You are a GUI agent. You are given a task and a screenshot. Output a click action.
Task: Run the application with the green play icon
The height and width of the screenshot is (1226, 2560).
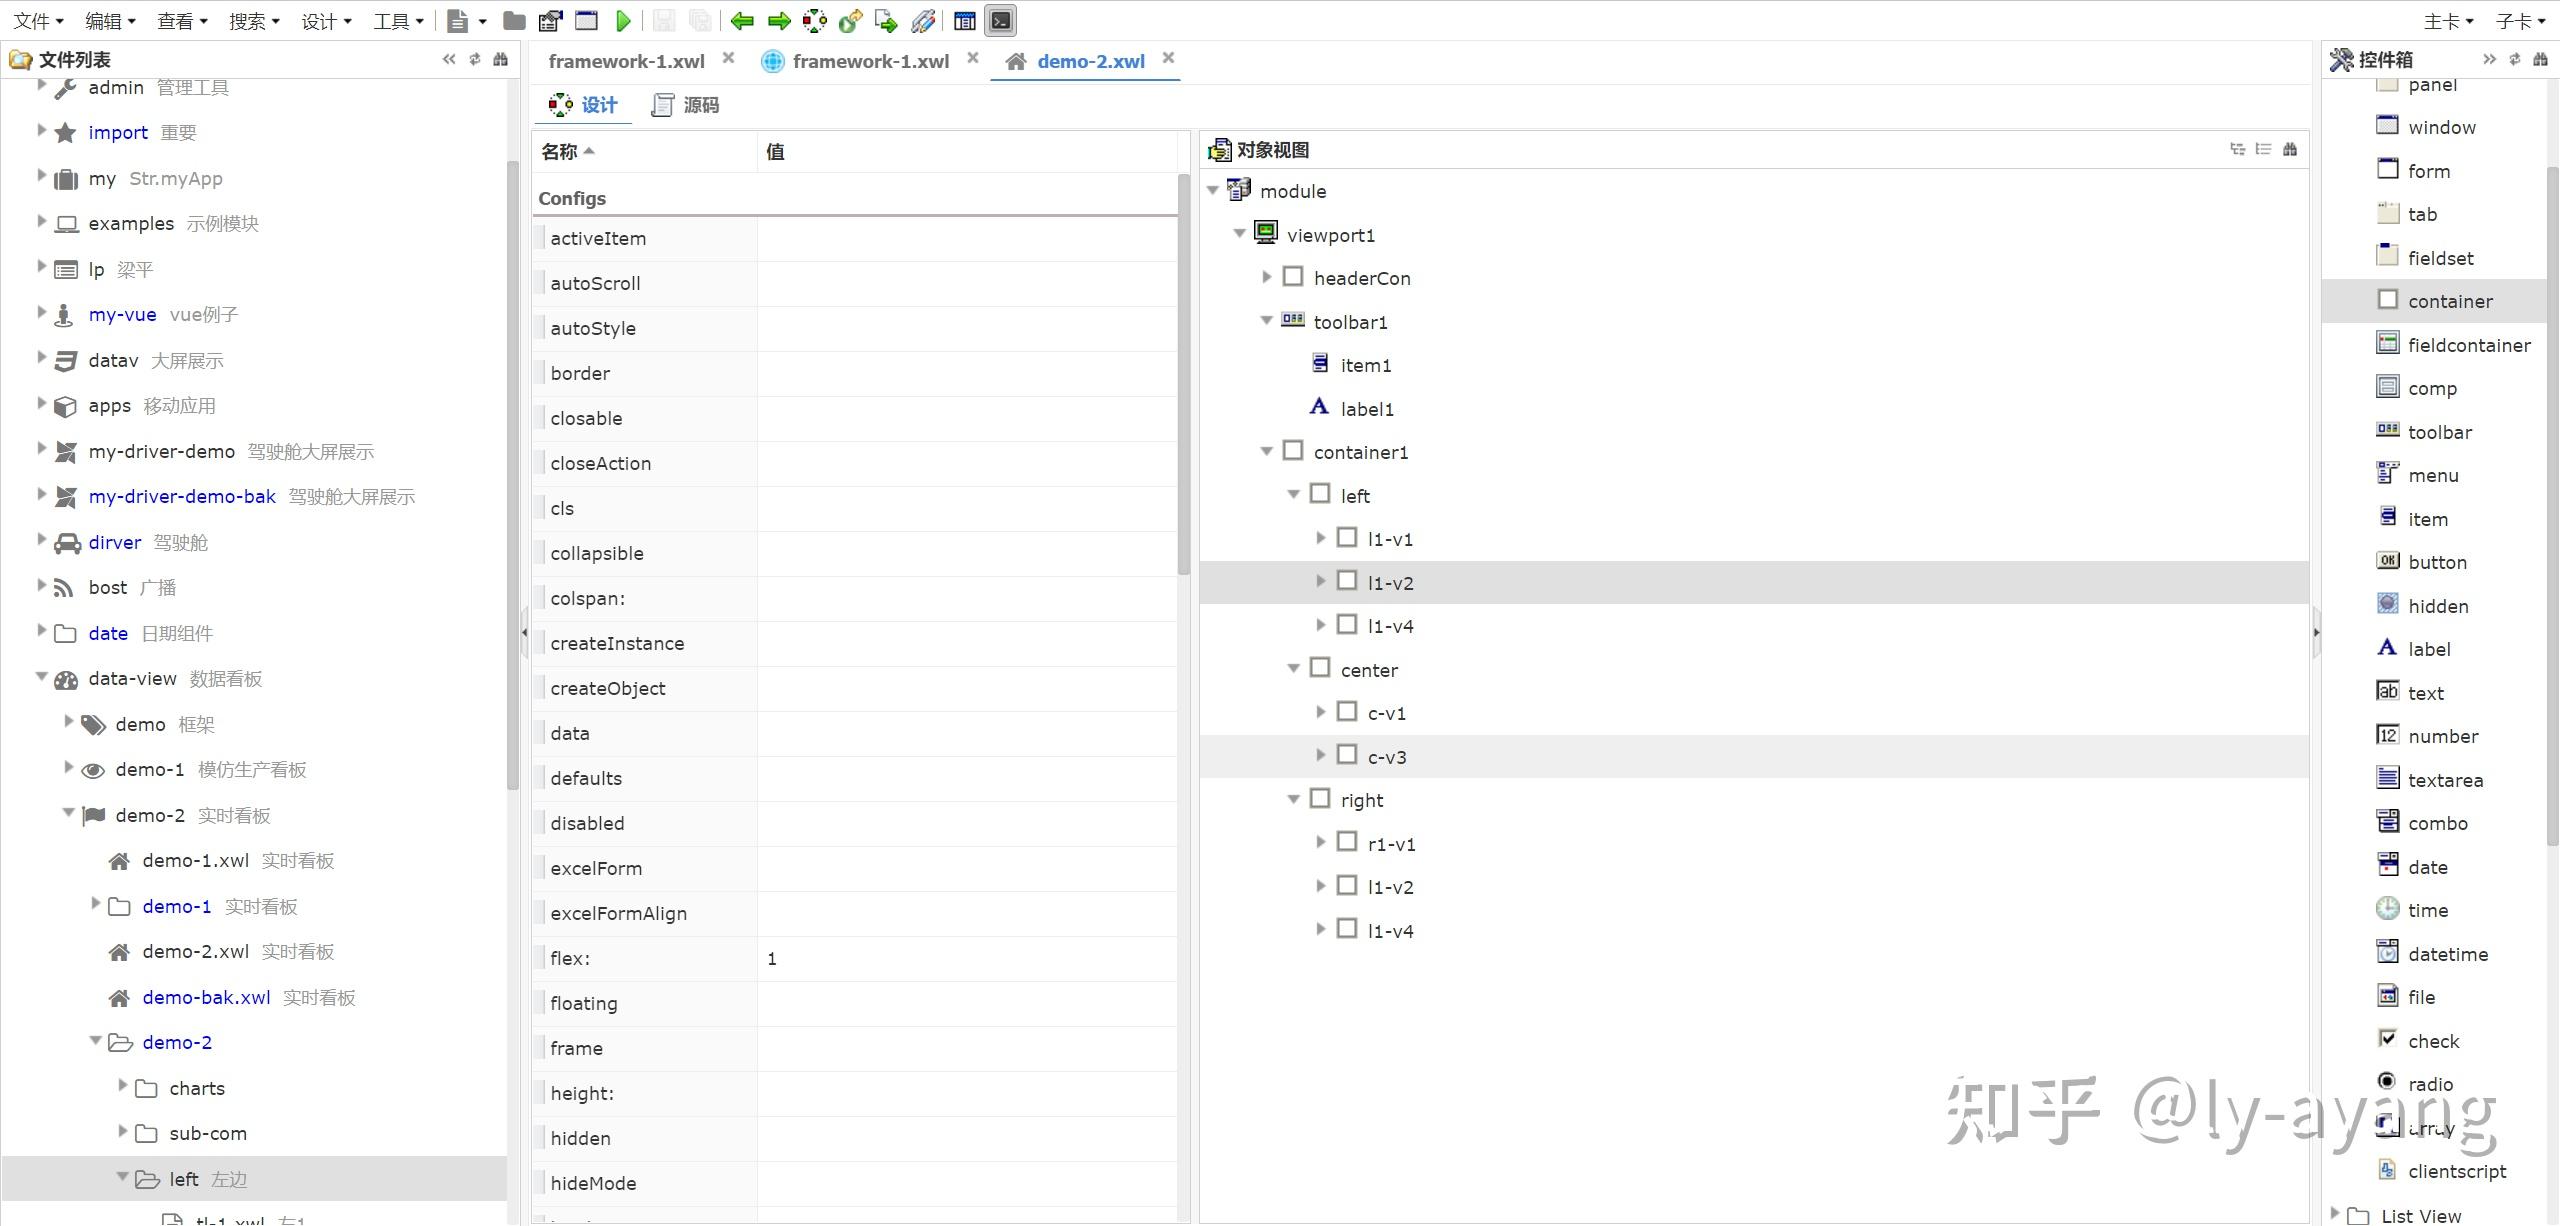coord(623,20)
